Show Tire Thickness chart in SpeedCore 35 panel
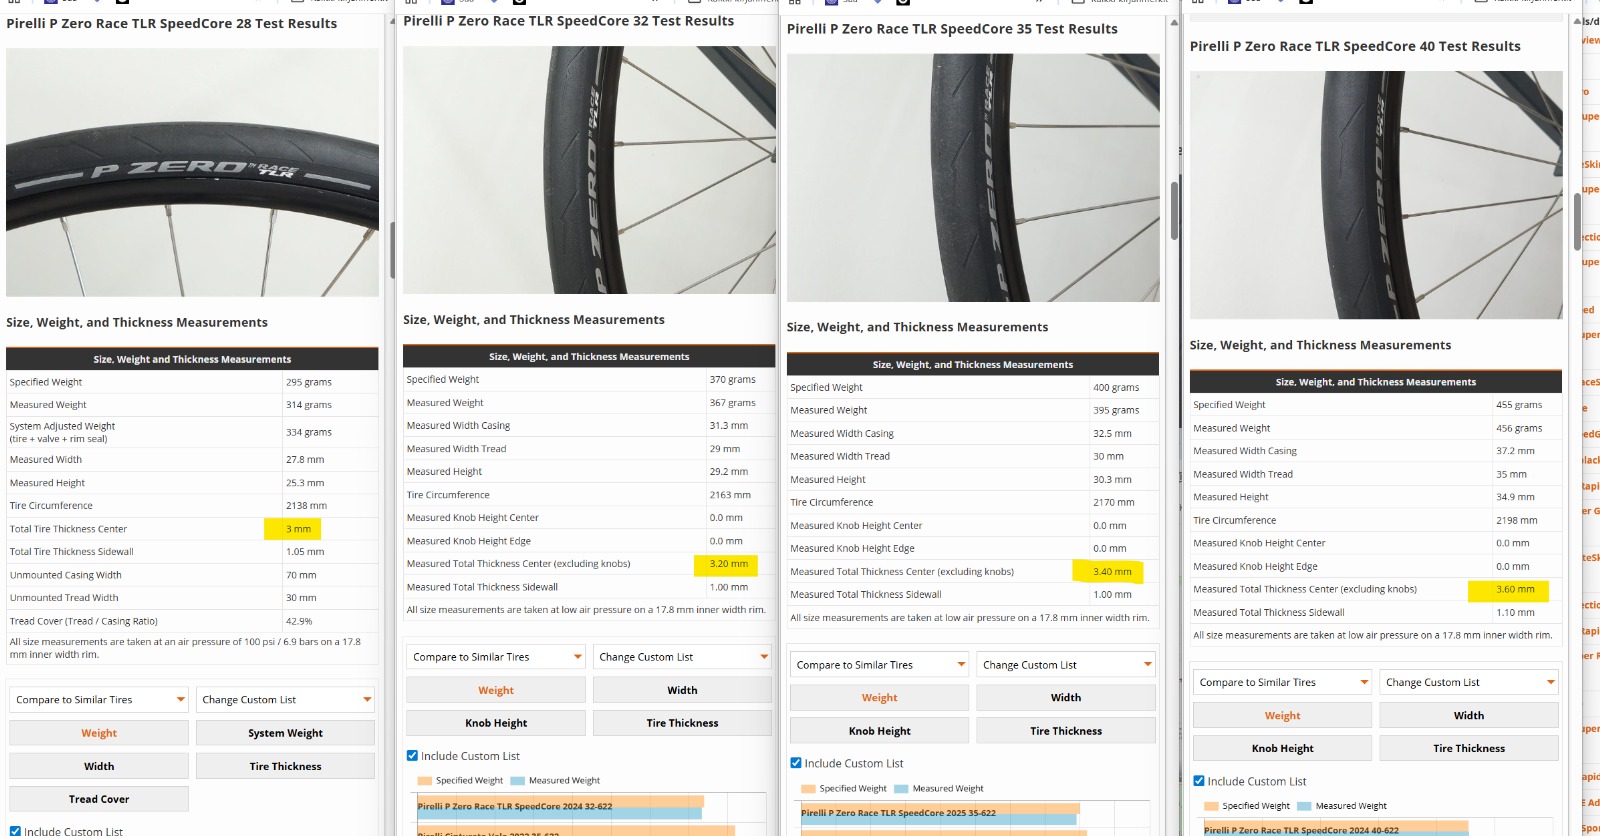 1065,731
